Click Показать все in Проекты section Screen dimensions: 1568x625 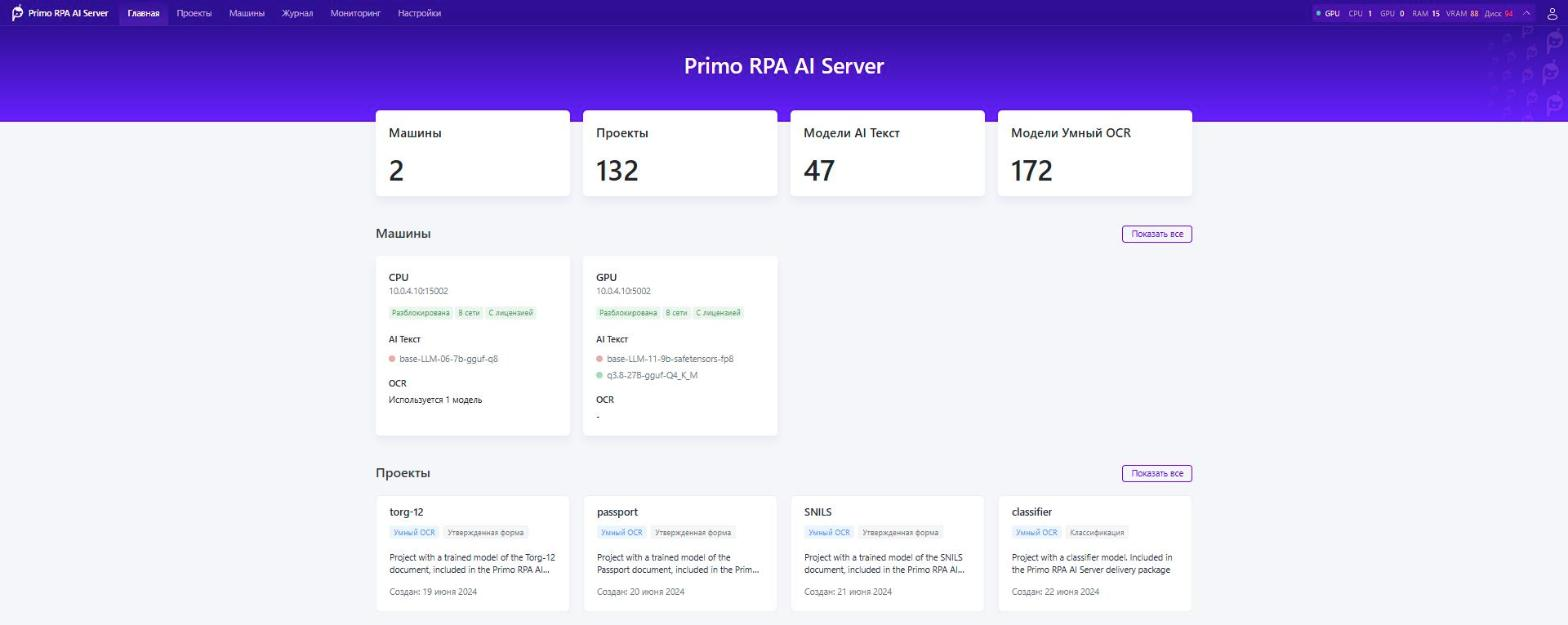[1157, 473]
